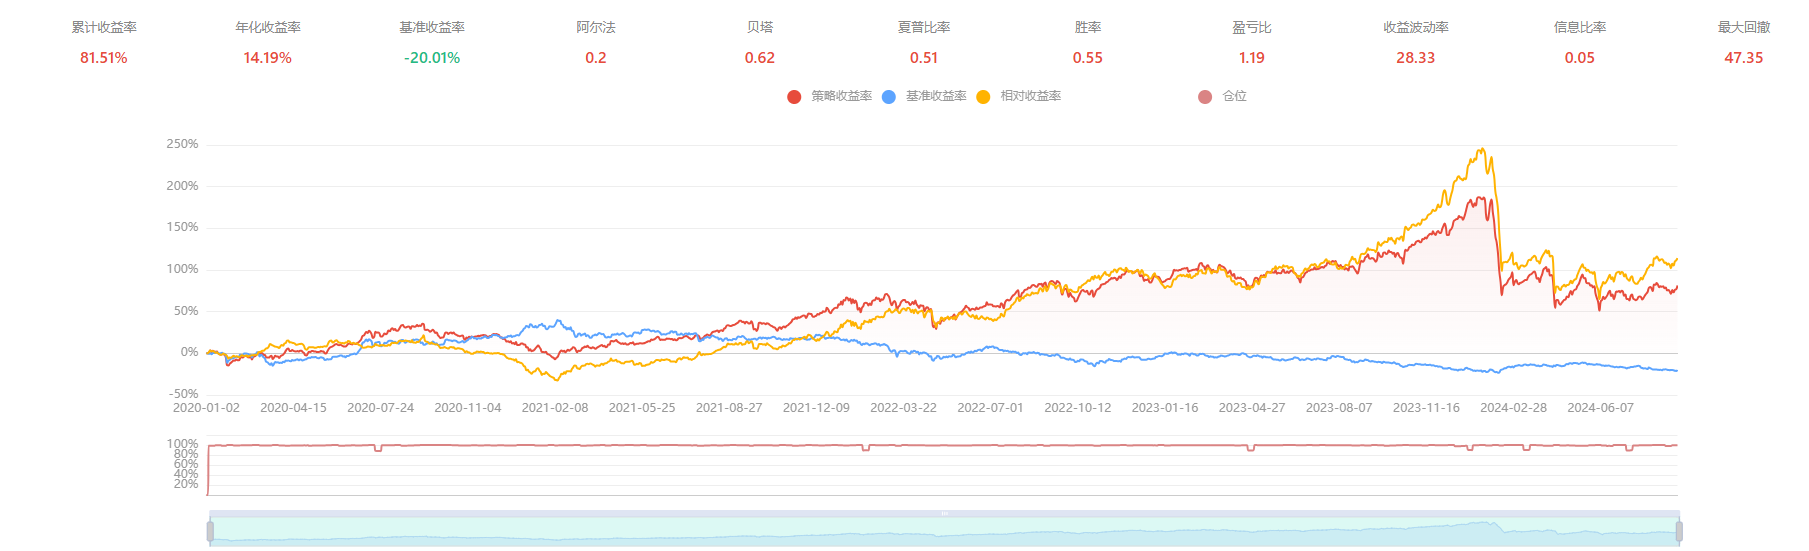Click the 收益波动率 value 28.33
The width and height of the screenshot is (1809, 551).
pyautogui.click(x=1415, y=58)
